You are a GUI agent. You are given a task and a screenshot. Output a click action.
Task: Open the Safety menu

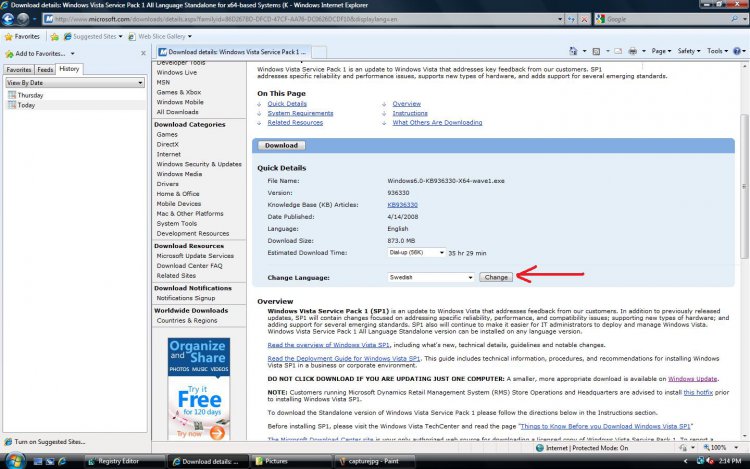coord(689,51)
